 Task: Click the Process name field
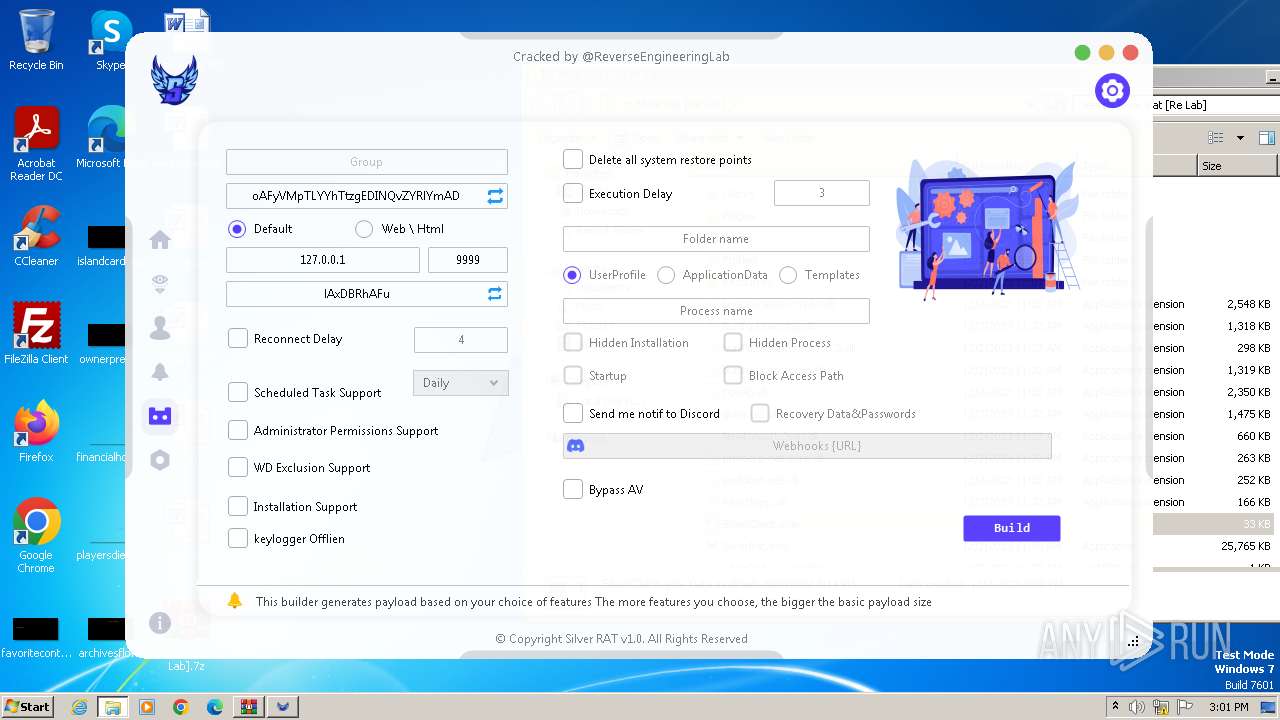(x=716, y=311)
